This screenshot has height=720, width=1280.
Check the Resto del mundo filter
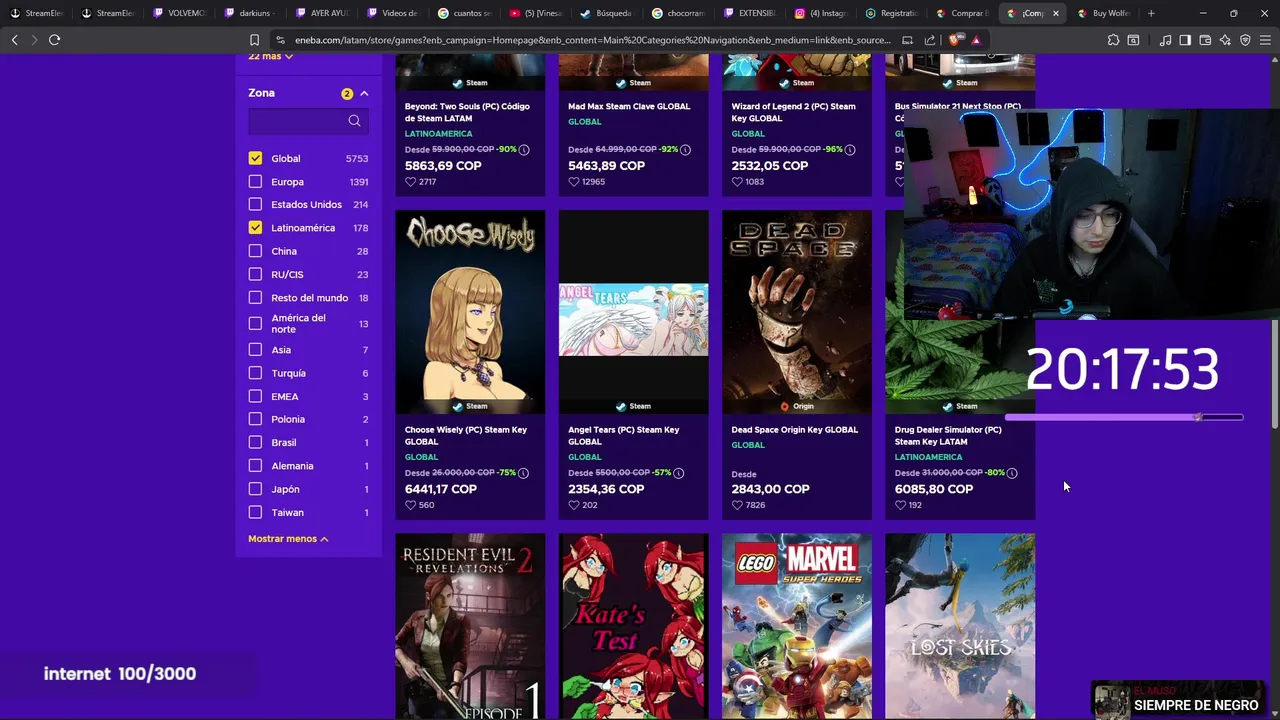click(x=255, y=297)
